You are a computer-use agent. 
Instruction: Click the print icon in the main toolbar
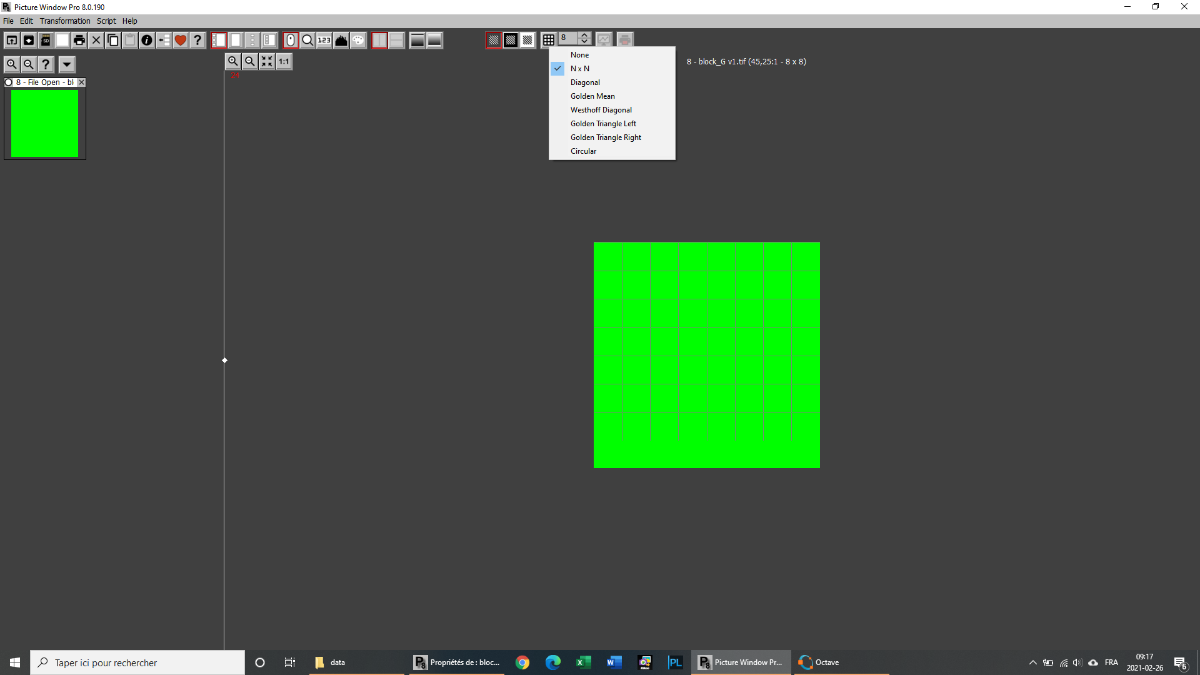click(79, 40)
